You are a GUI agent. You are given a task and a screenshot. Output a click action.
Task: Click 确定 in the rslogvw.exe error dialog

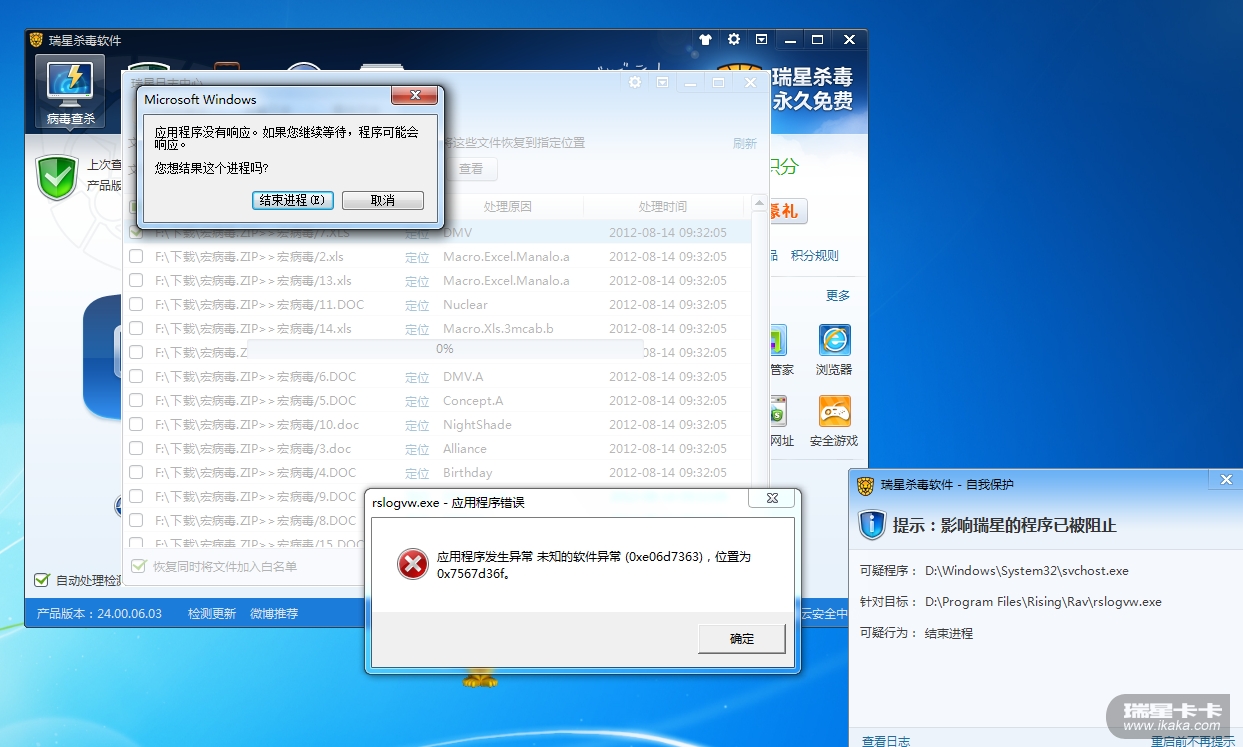[x=742, y=638]
